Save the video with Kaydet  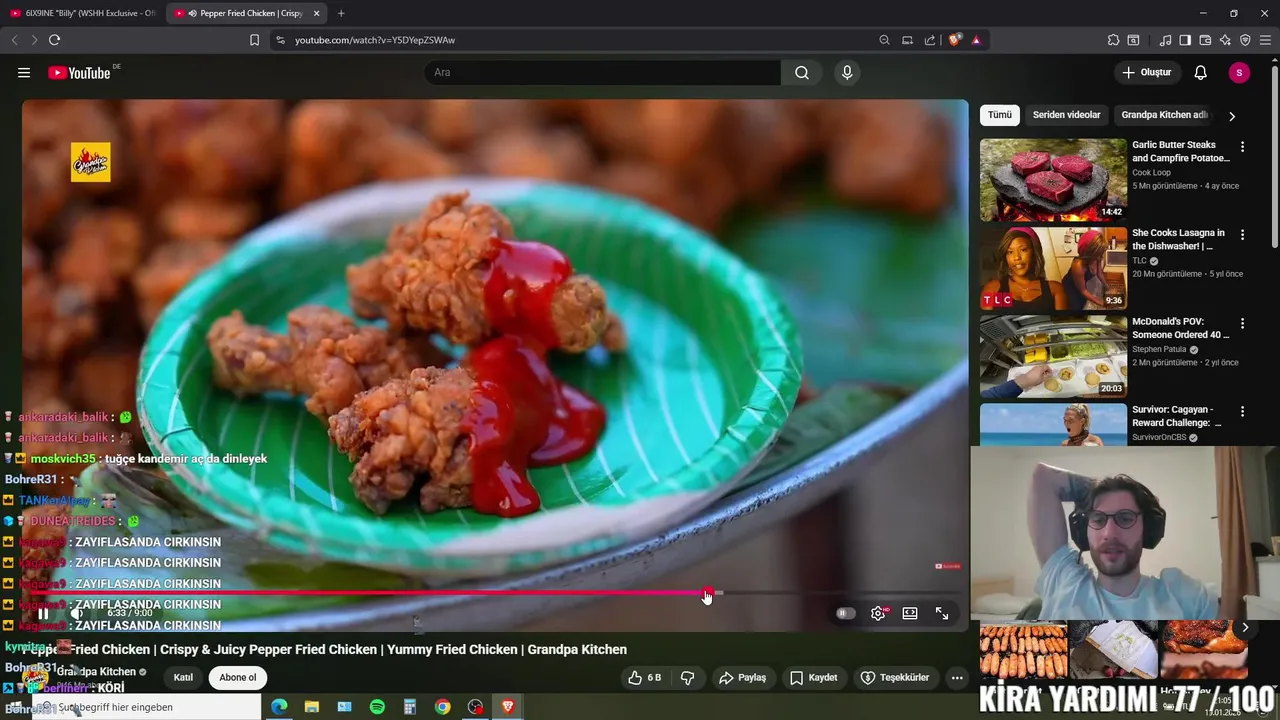[x=813, y=678]
